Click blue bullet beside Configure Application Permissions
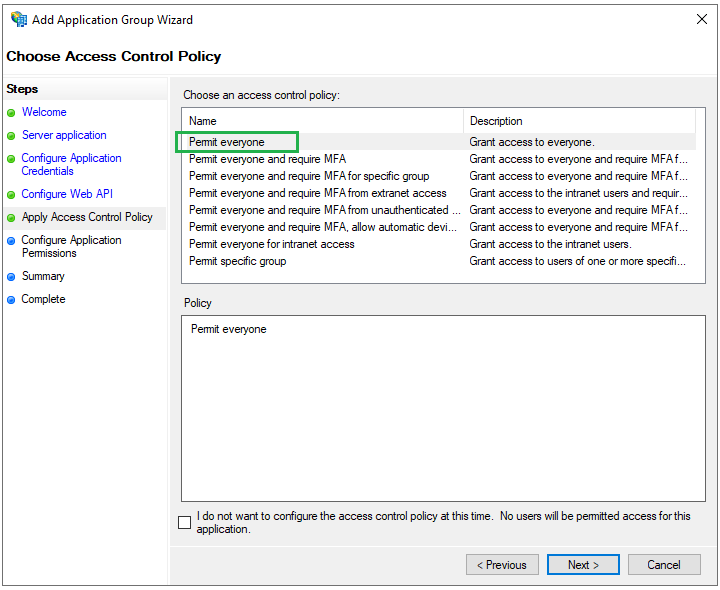 point(11,241)
